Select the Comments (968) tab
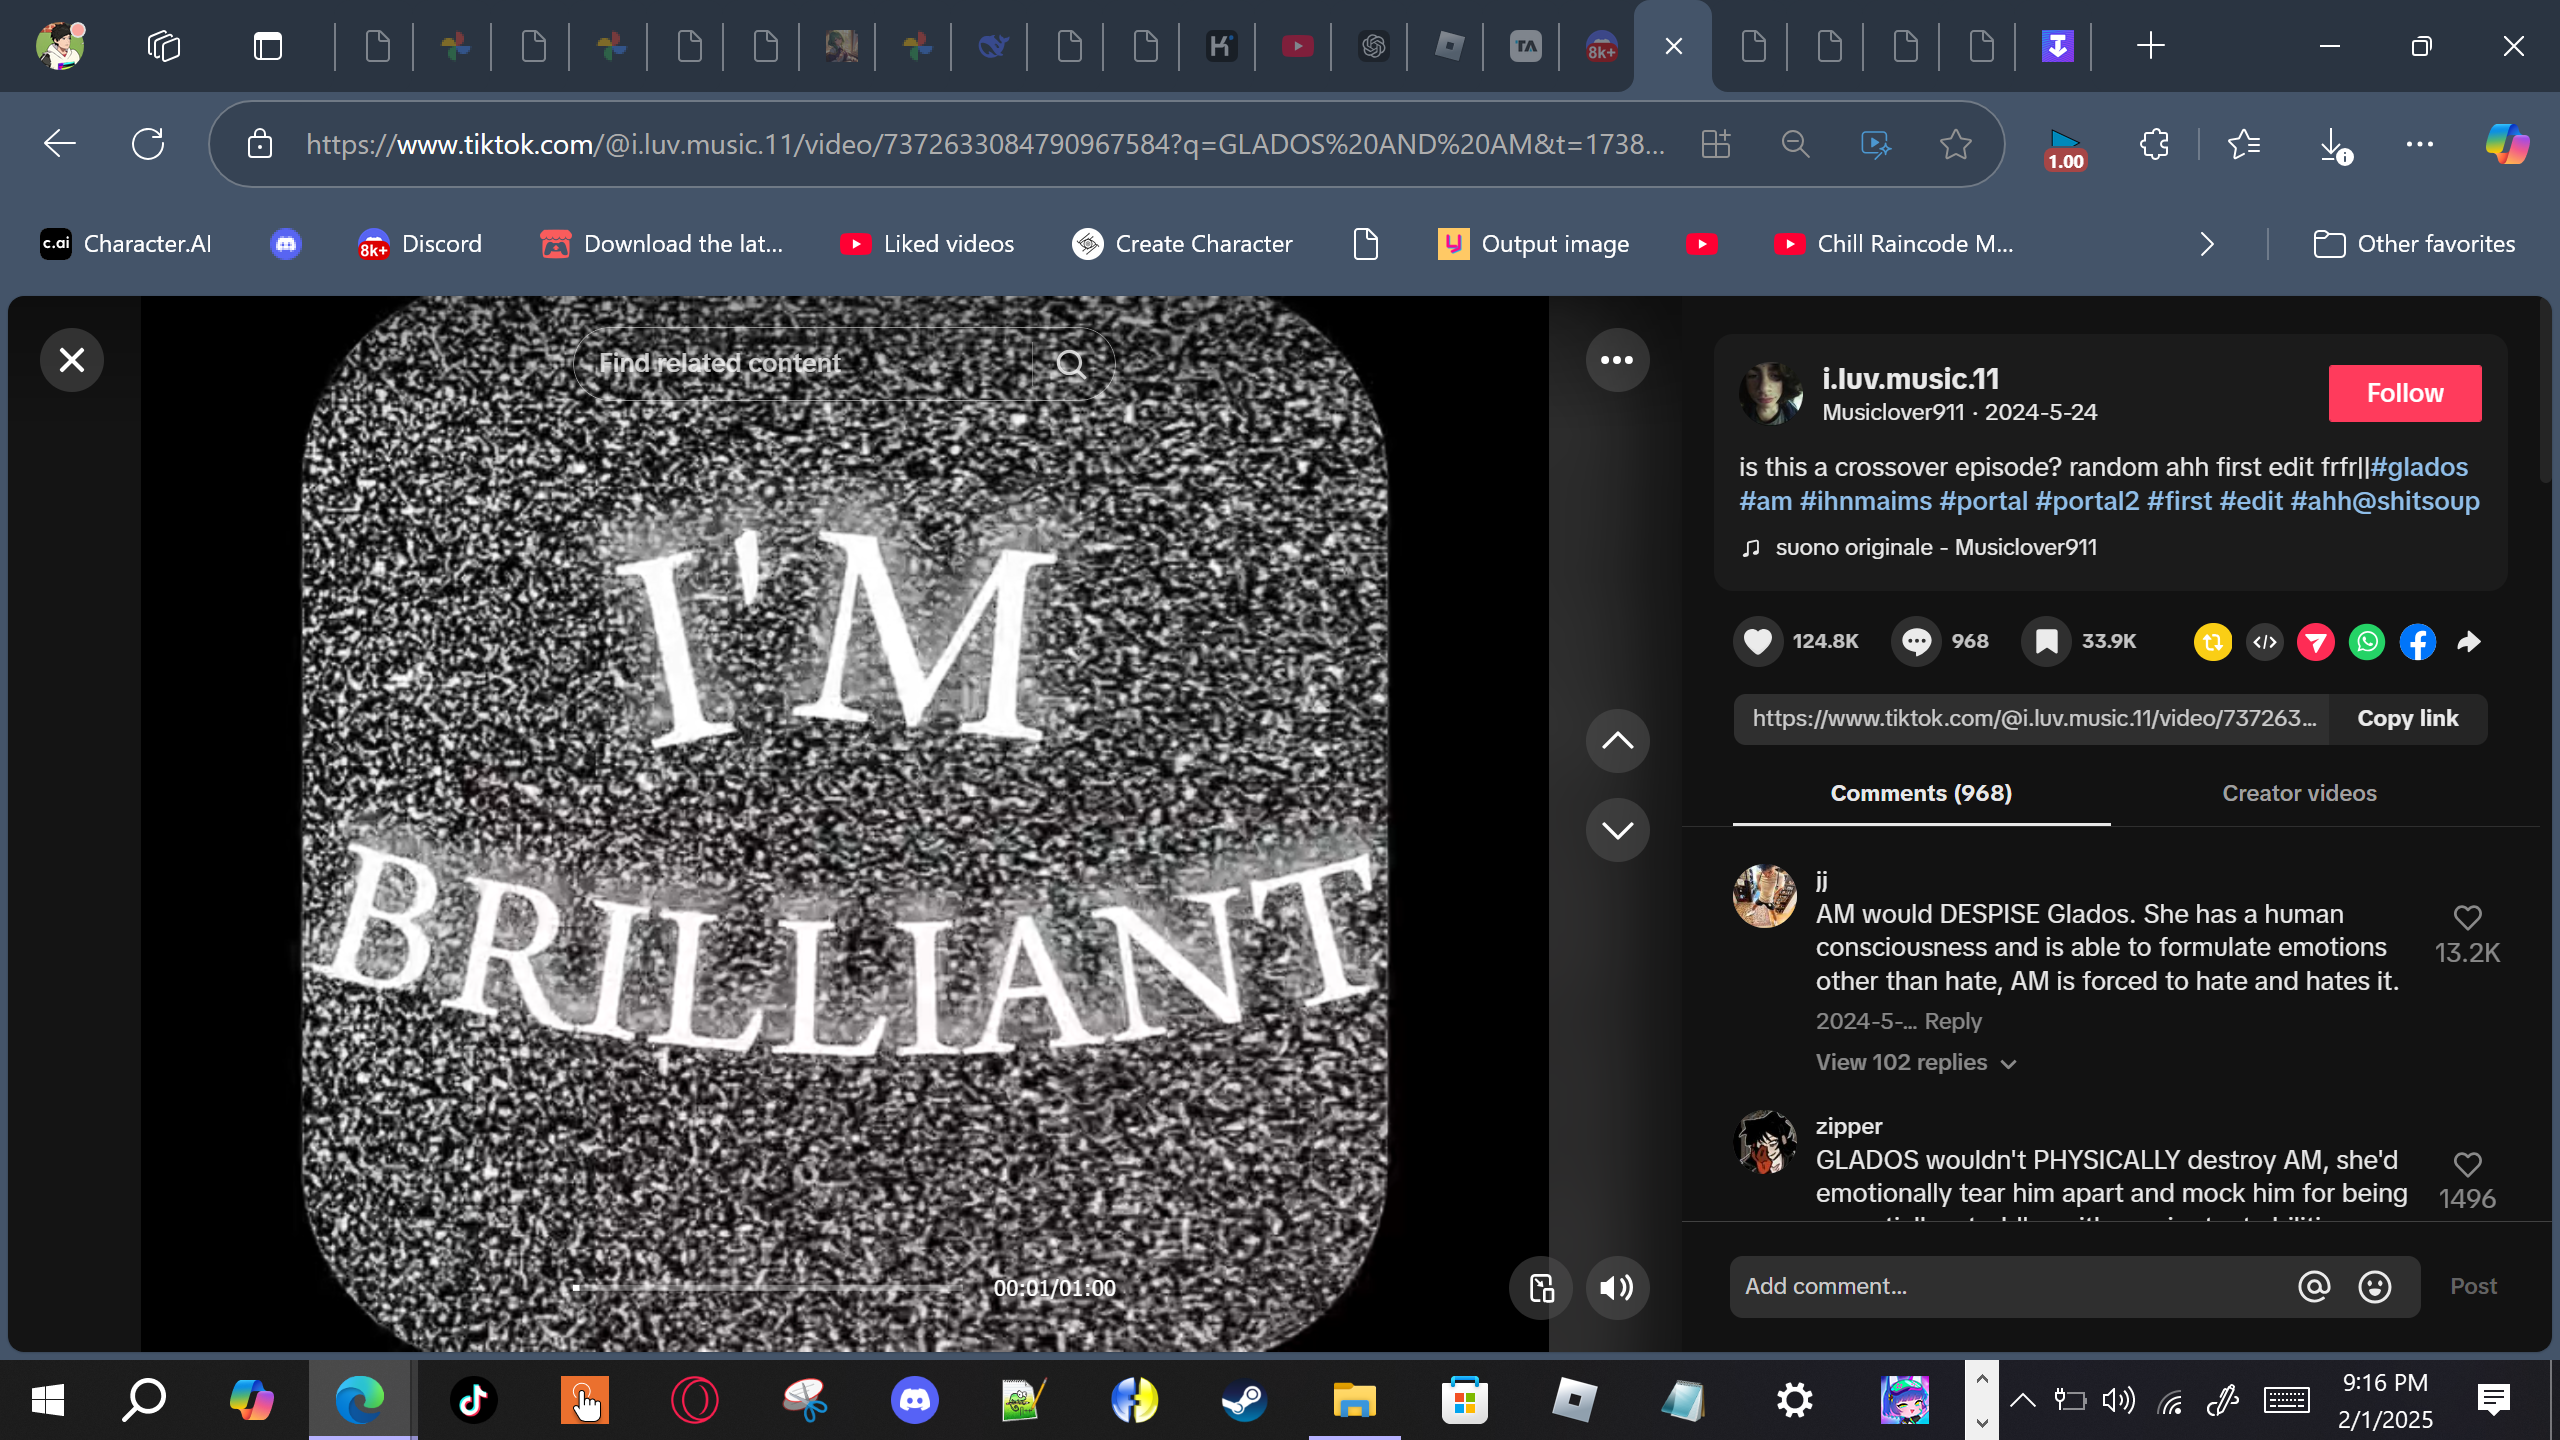The height and width of the screenshot is (1440, 2560). pos(1920,793)
